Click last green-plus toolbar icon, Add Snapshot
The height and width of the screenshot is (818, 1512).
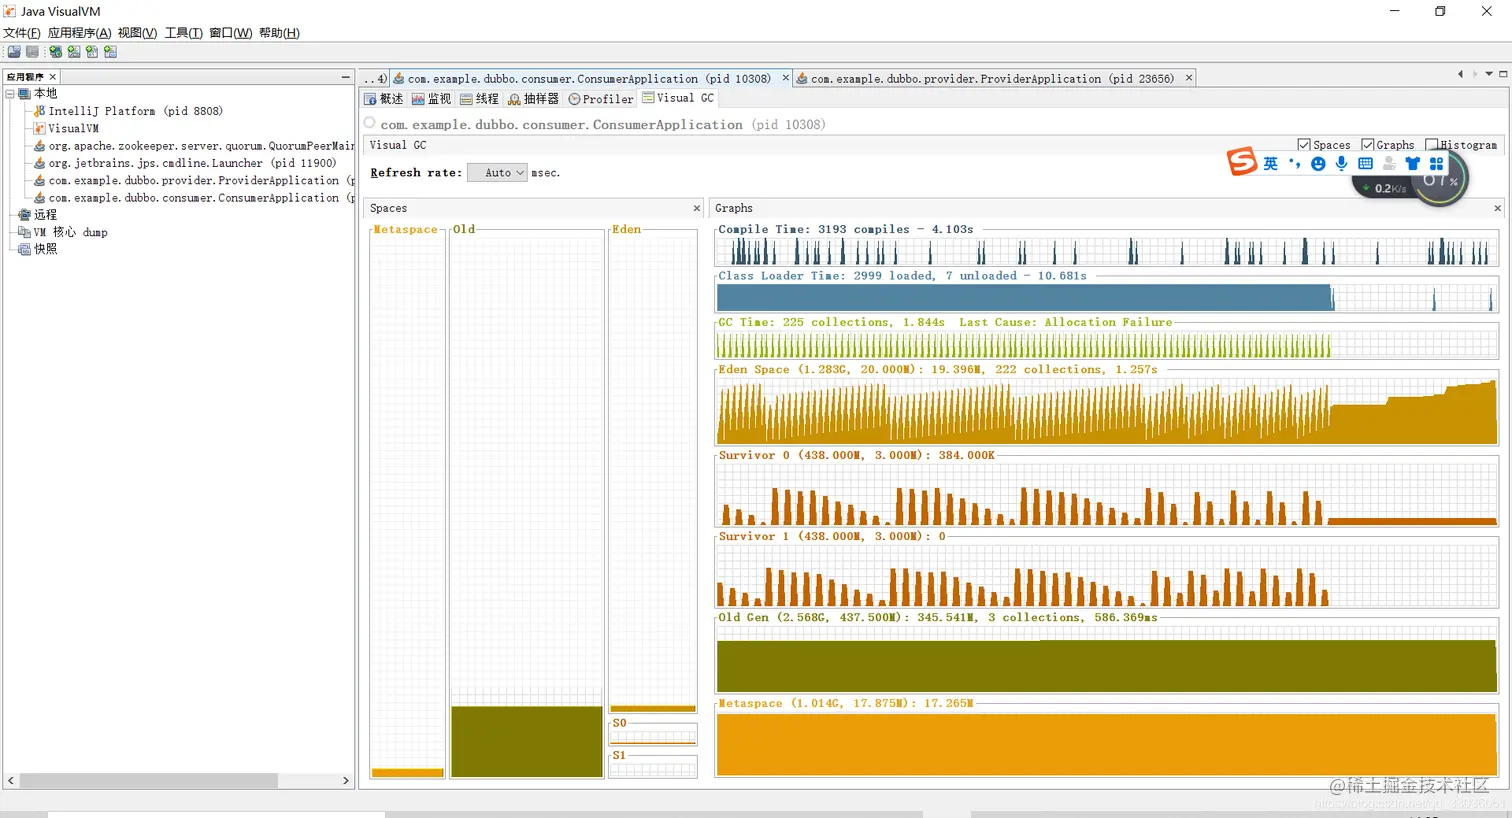click(110, 52)
